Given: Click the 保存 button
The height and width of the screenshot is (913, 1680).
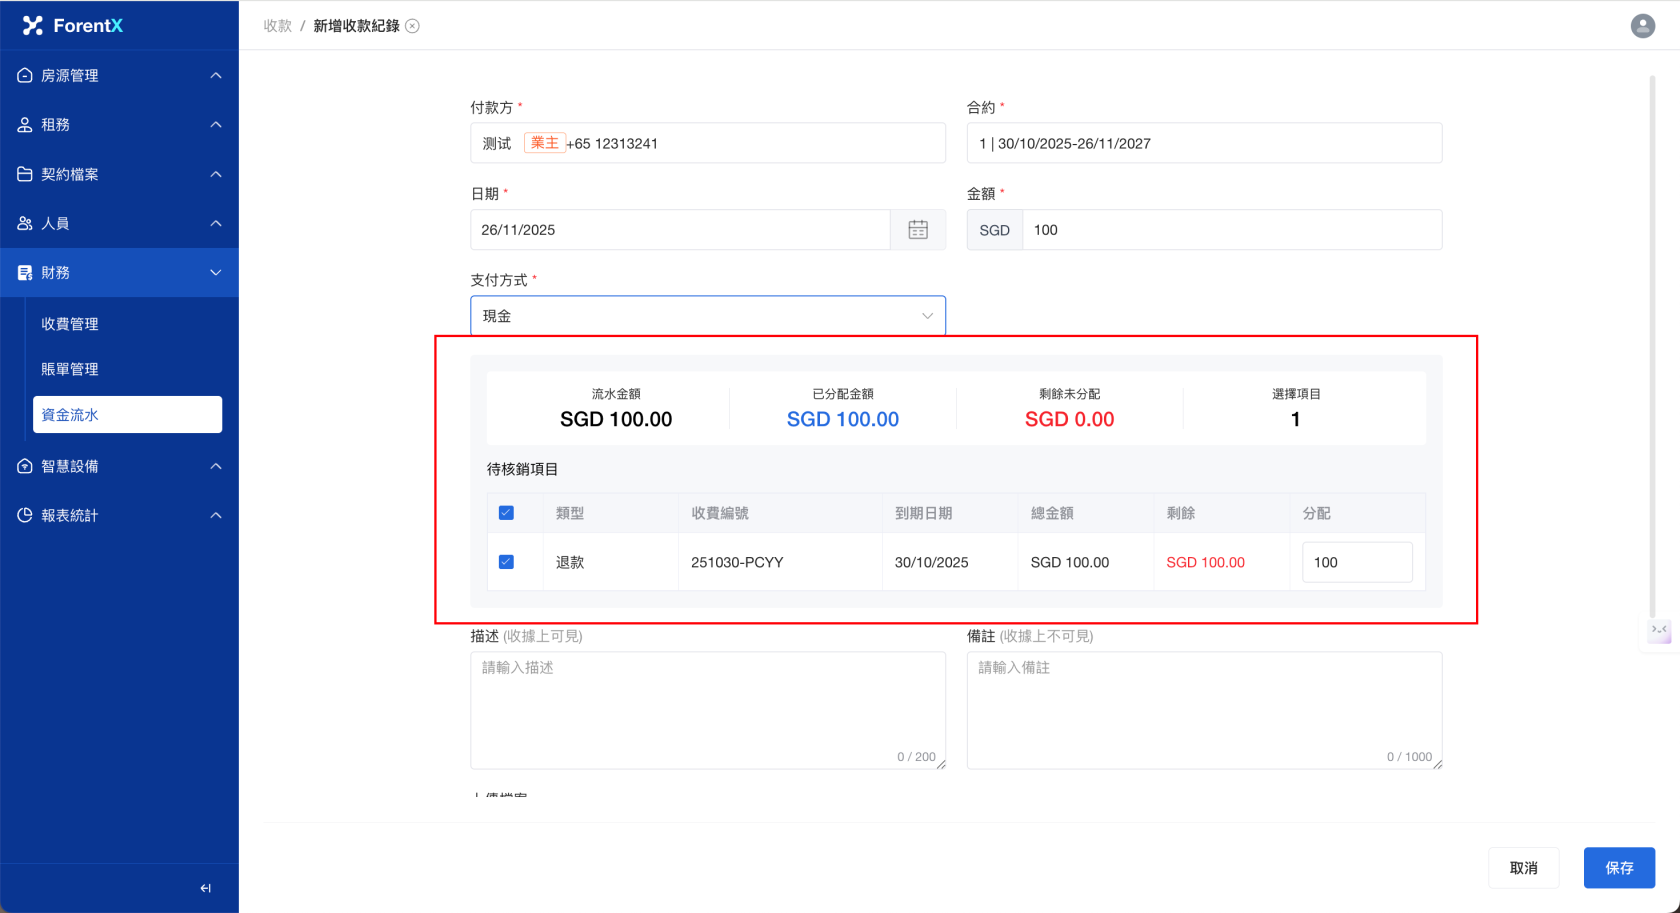Looking at the screenshot, I should 1618,868.
